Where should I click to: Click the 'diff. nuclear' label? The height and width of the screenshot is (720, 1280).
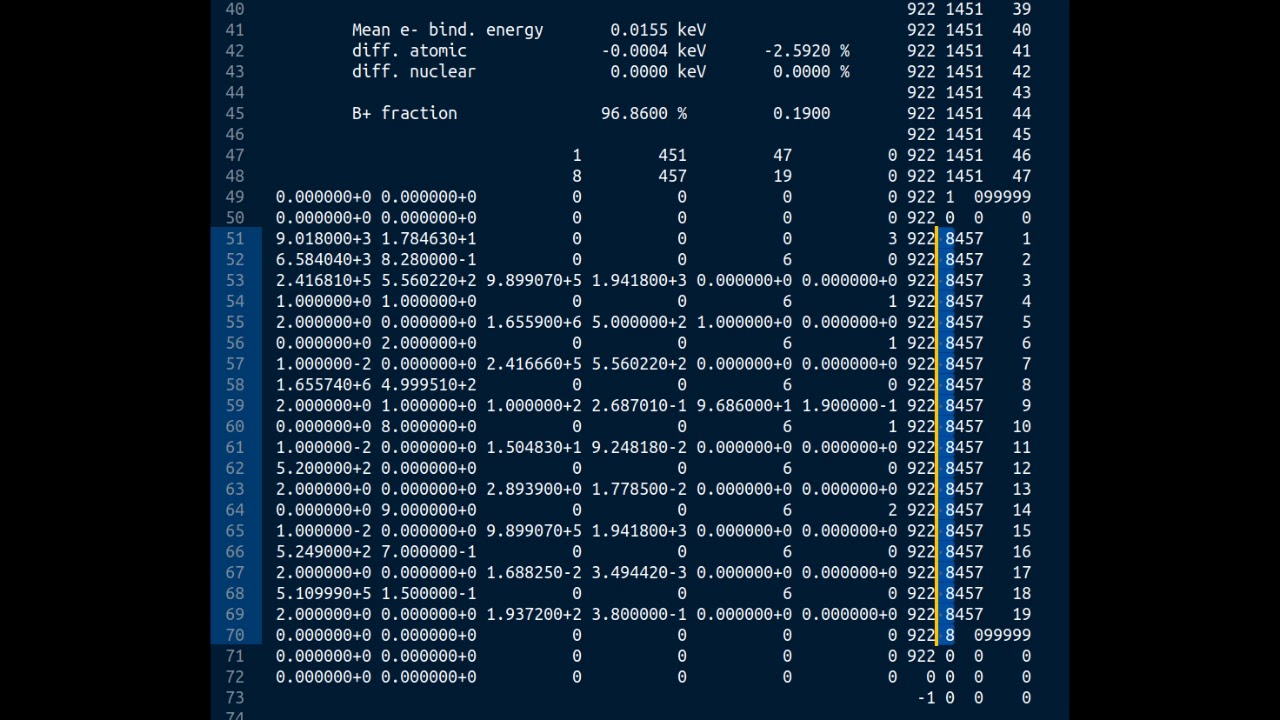coord(414,72)
